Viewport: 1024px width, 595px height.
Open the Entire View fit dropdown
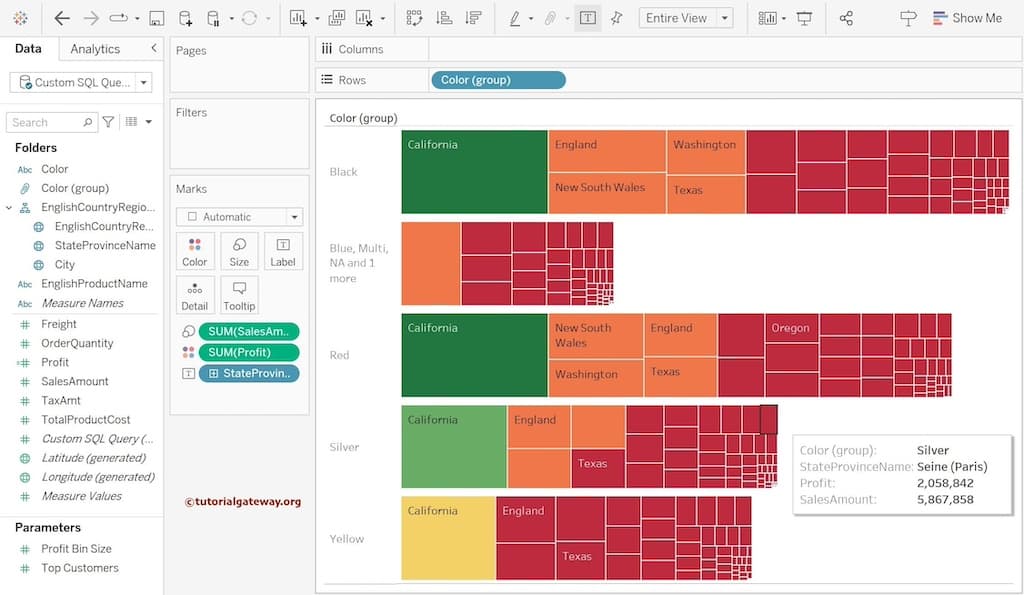[725, 18]
